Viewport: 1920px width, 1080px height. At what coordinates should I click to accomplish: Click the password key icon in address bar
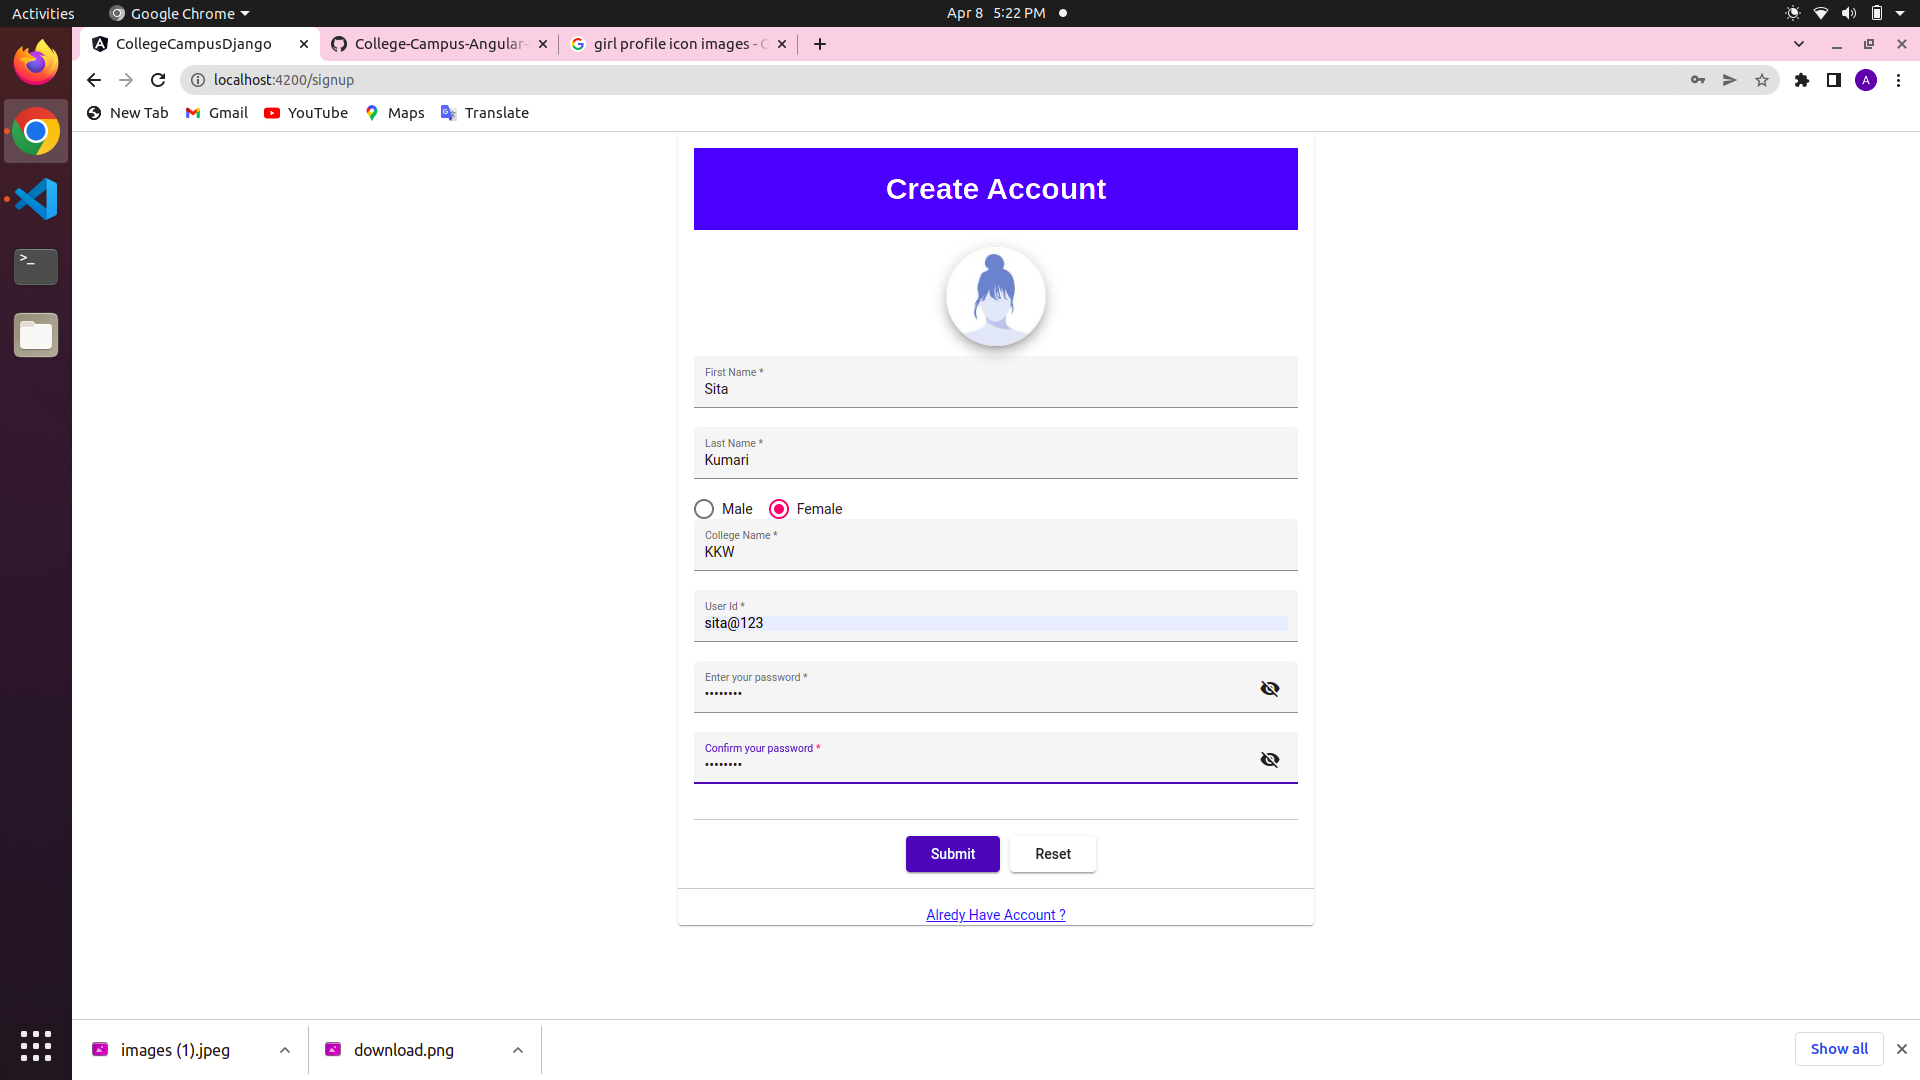1698,80
